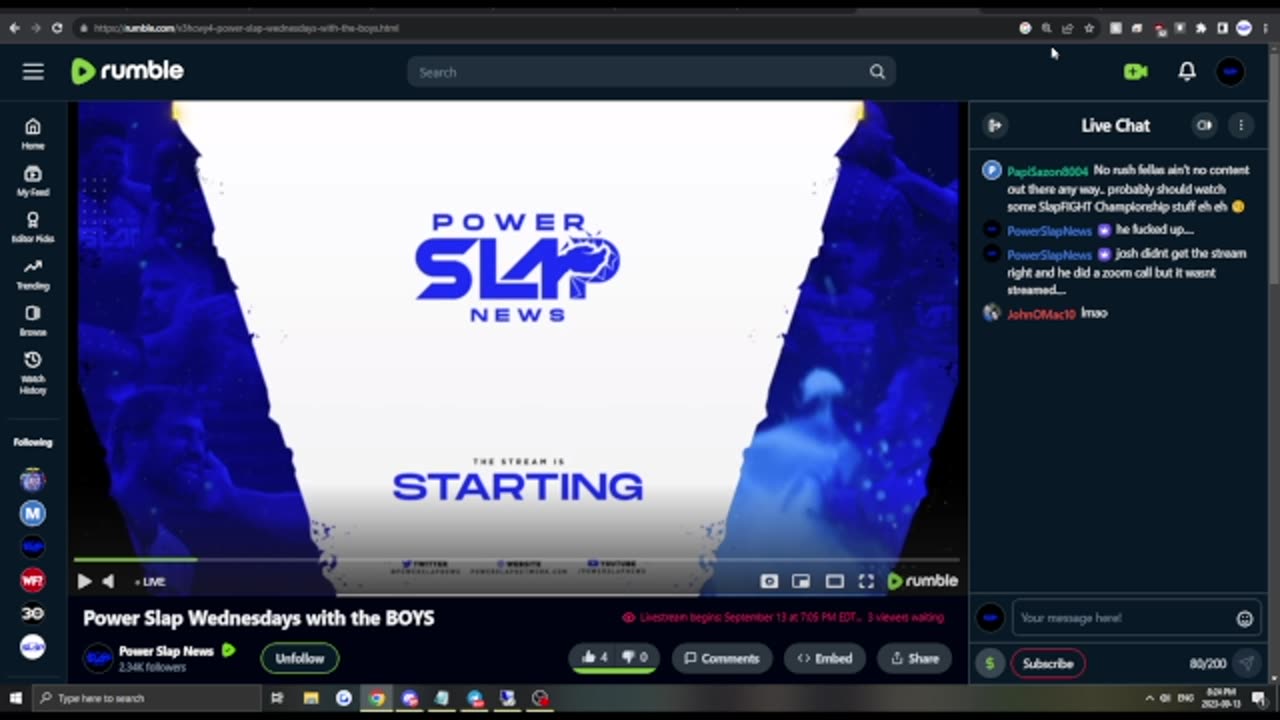Enter fullscreen mode
This screenshot has height=720, width=1280.
pyautogui.click(x=866, y=581)
